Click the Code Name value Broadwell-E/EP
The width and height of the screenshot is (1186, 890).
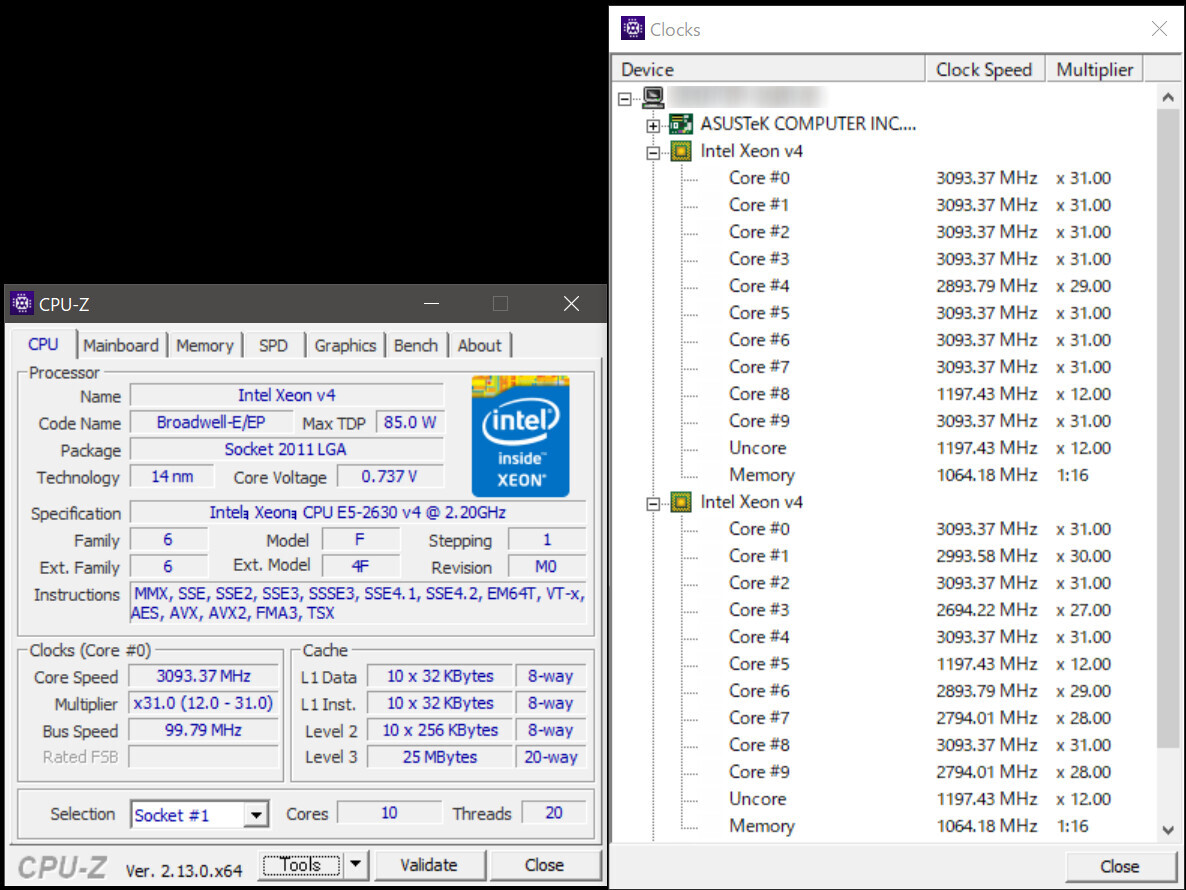coord(211,422)
